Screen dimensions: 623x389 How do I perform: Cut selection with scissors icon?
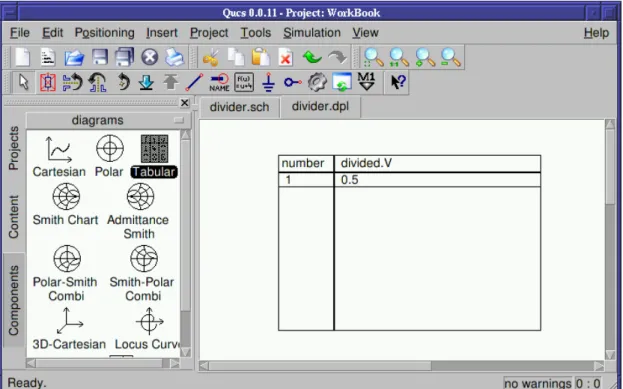pos(211,58)
